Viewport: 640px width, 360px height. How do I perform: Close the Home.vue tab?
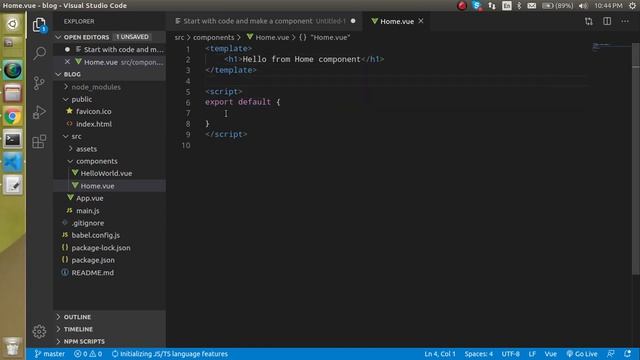pyautogui.click(x=421, y=21)
